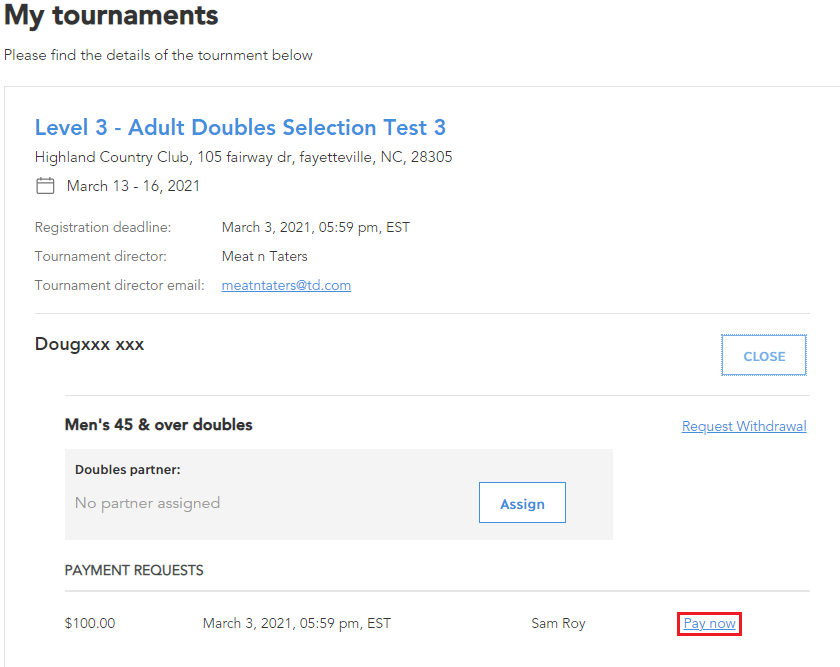
Task: Click the Meat n Taters director name
Action: 265,257
